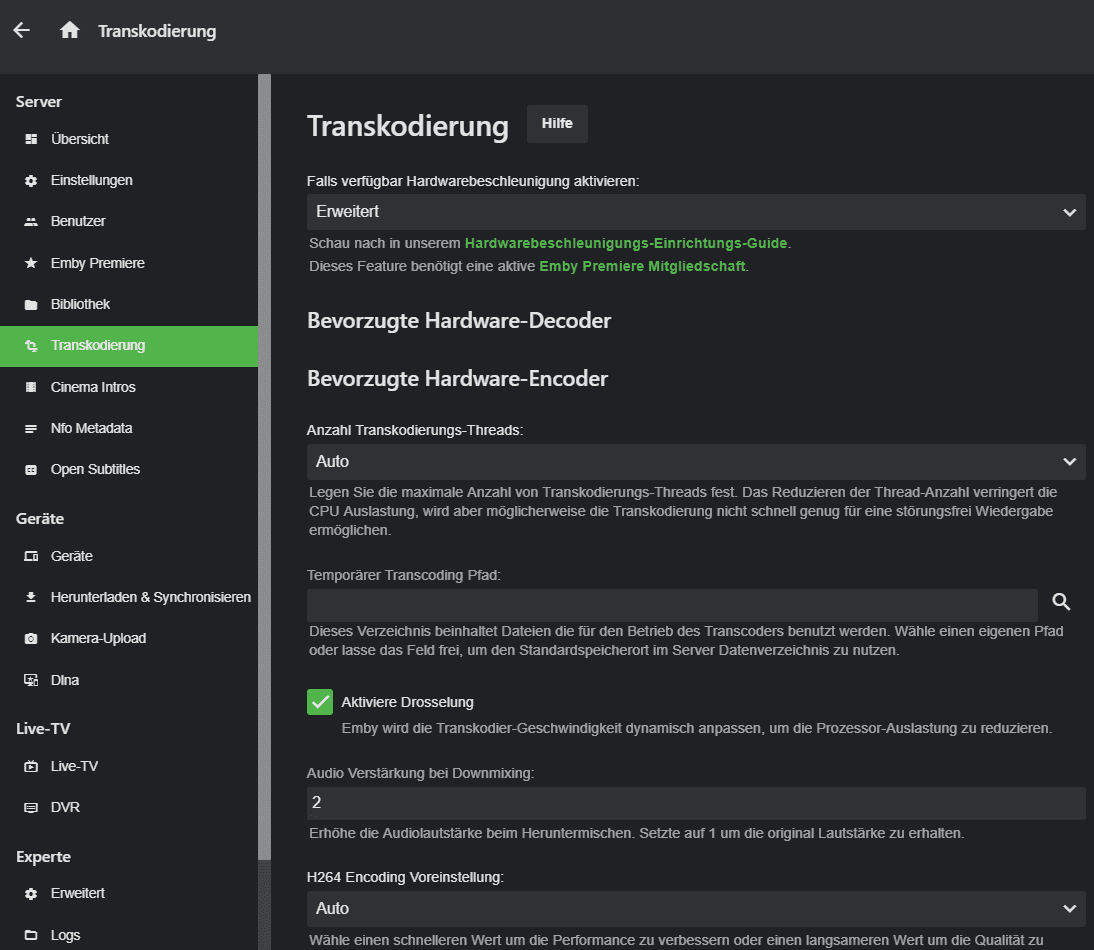Click the Hilfe button
This screenshot has width=1094, height=950.
(557, 124)
